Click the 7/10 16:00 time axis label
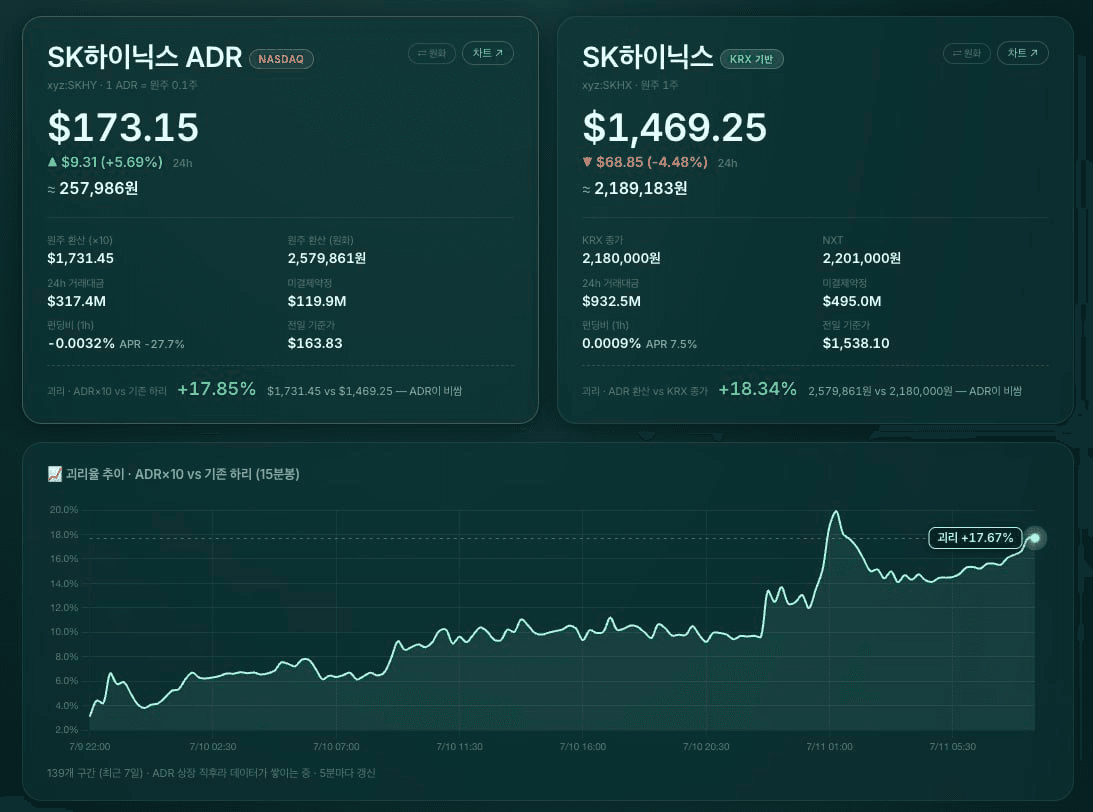The height and width of the screenshot is (812, 1093). (x=583, y=746)
